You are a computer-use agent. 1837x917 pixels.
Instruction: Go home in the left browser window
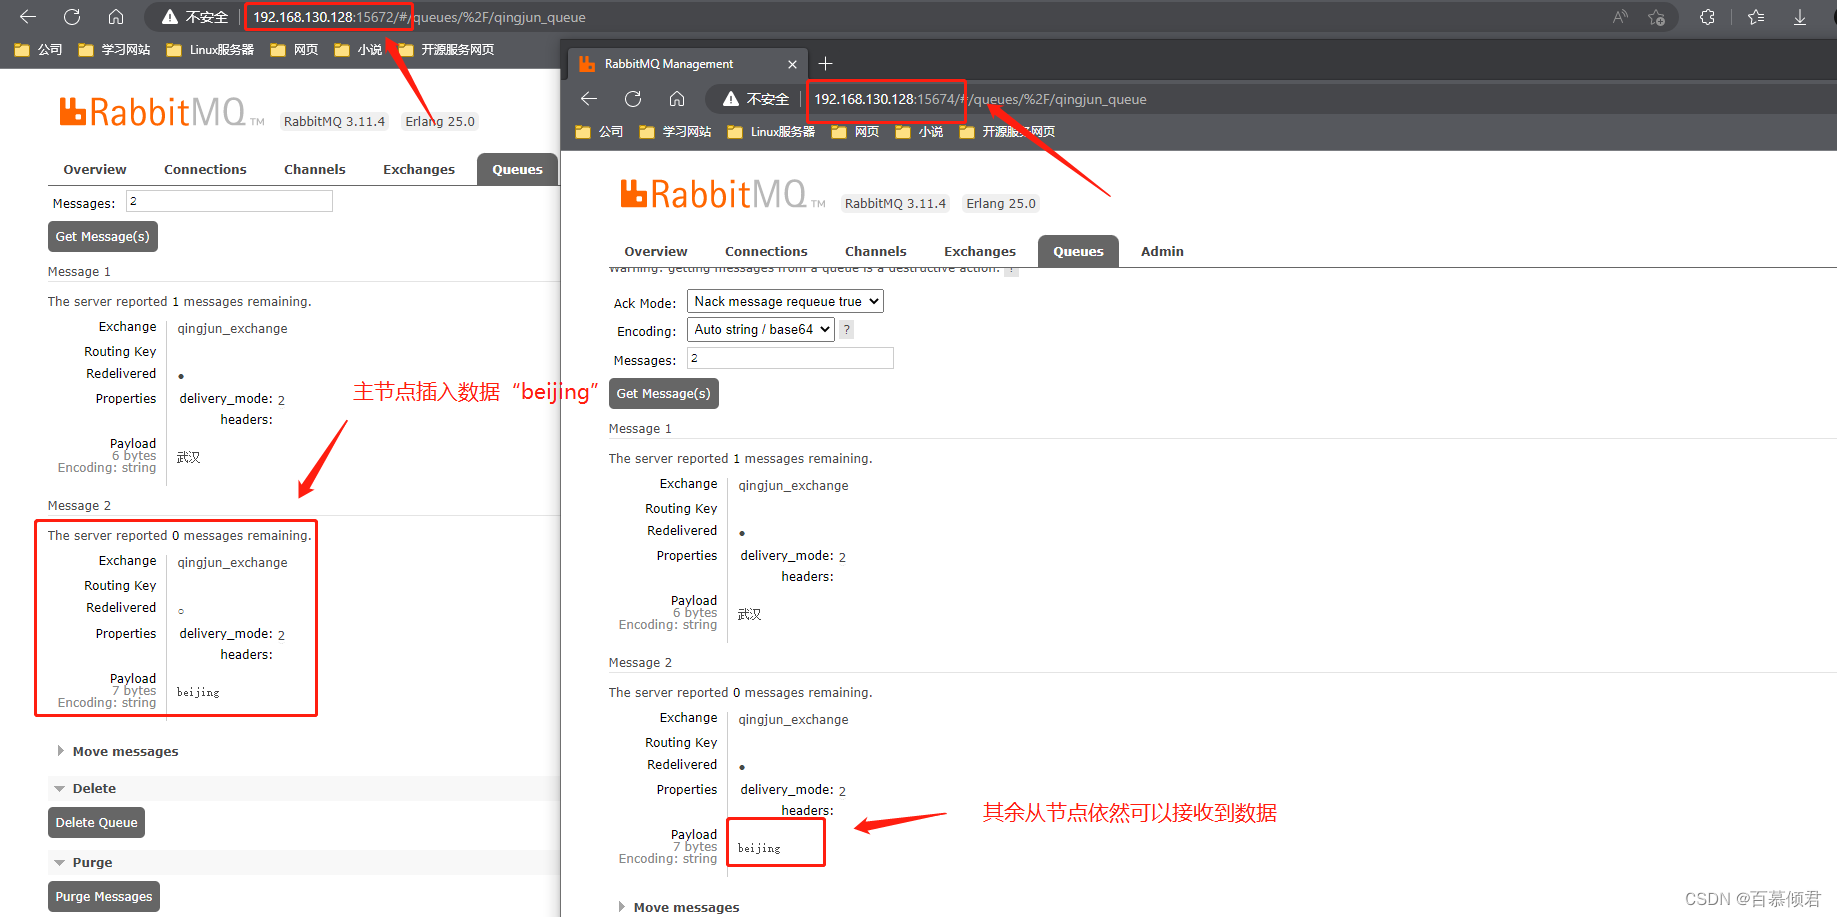tap(116, 17)
